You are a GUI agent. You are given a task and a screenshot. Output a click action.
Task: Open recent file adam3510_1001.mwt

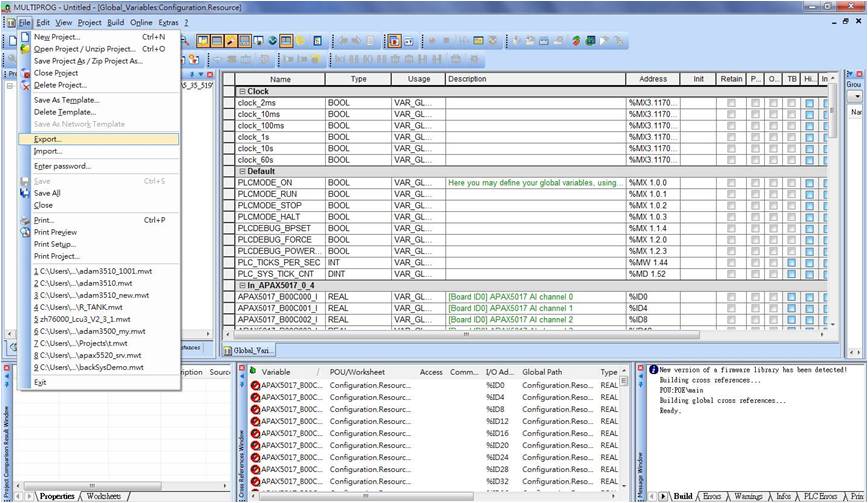point(91,271)
